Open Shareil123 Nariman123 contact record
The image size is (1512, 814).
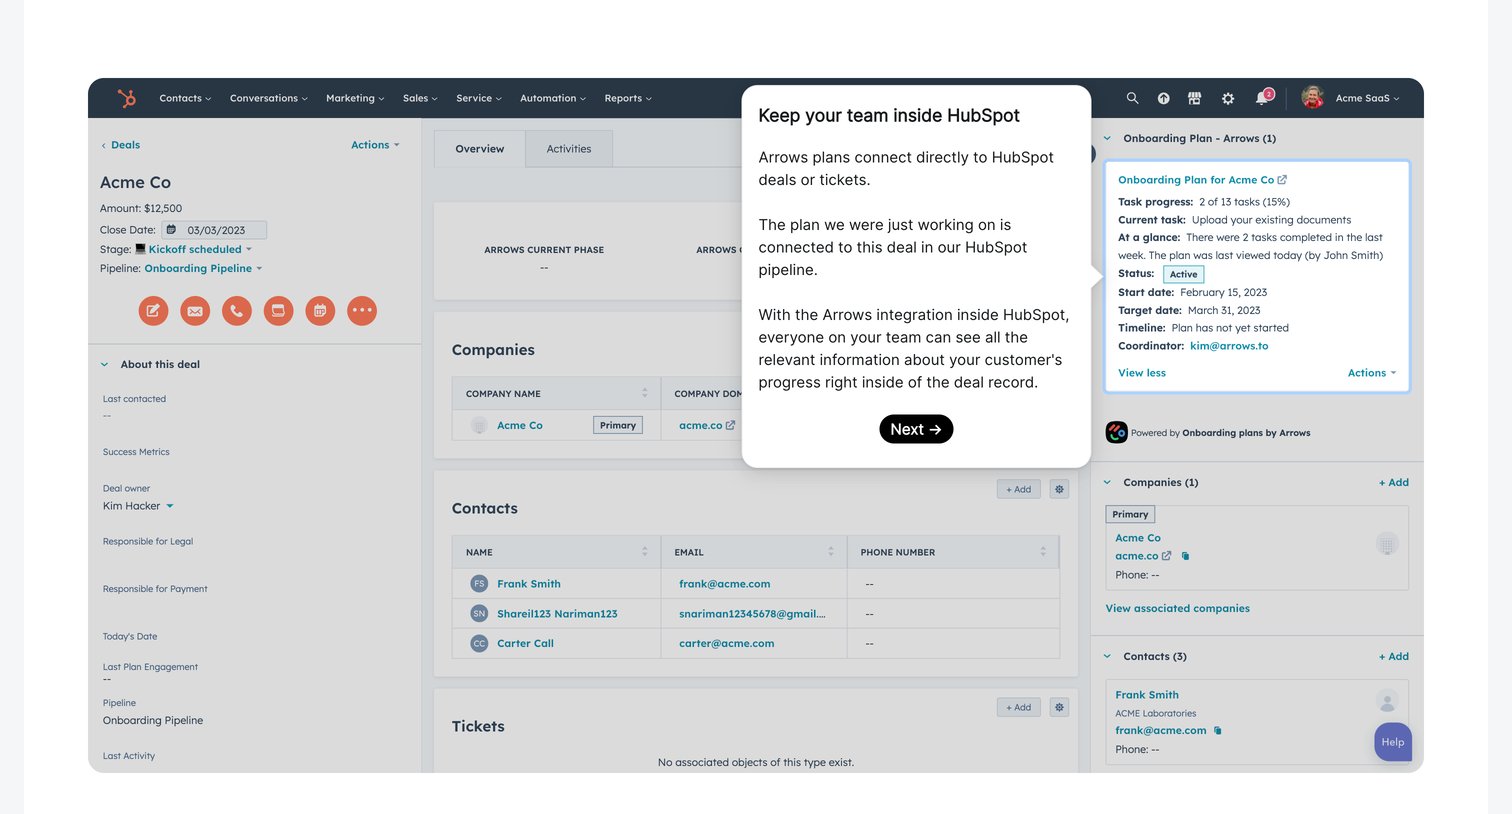tap(557, 614)
